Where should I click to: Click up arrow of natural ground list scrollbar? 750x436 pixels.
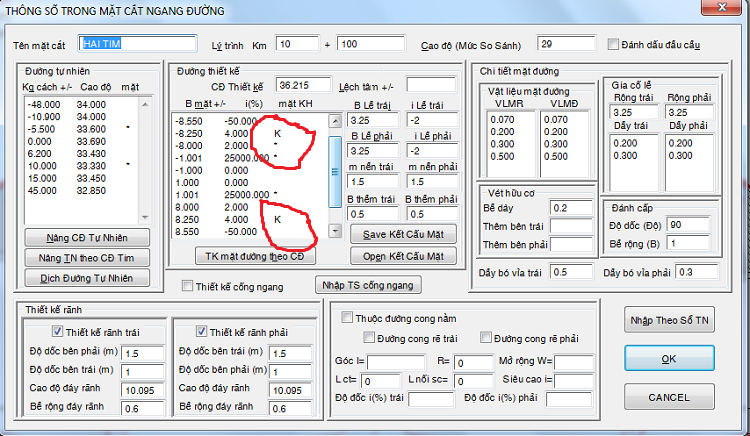click(x=145, y=104)
